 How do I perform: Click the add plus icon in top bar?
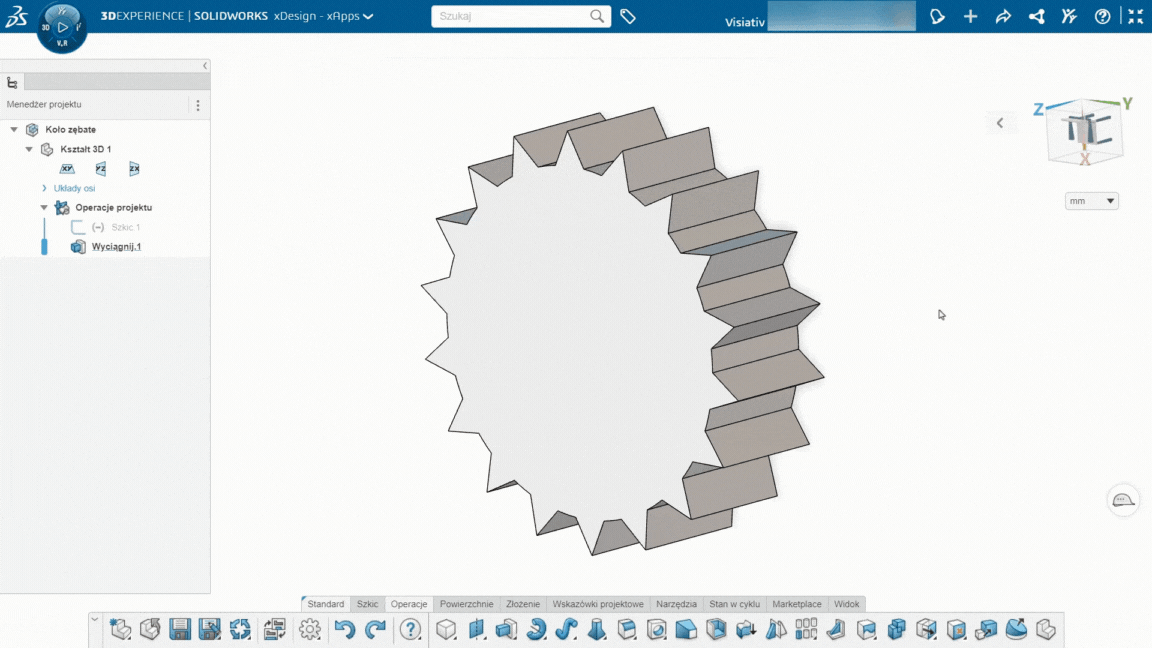pos(971,16)
